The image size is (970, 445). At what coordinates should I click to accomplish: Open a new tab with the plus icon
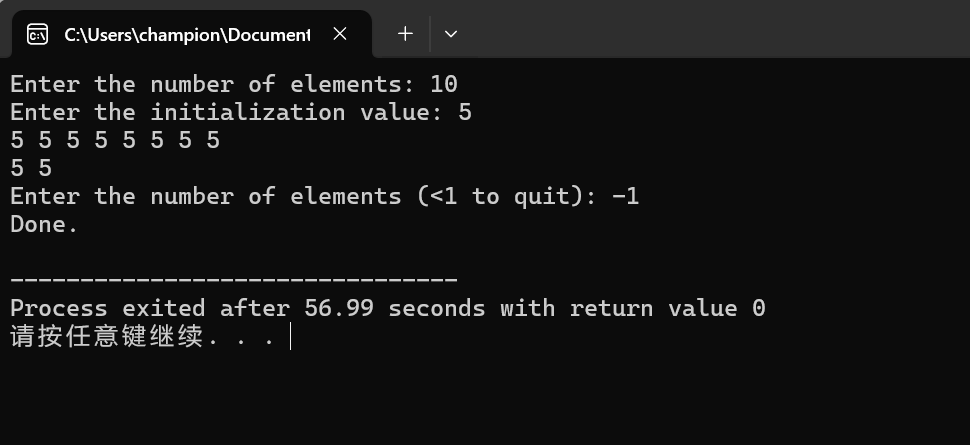pyautogui.click(x=405, y=33)
